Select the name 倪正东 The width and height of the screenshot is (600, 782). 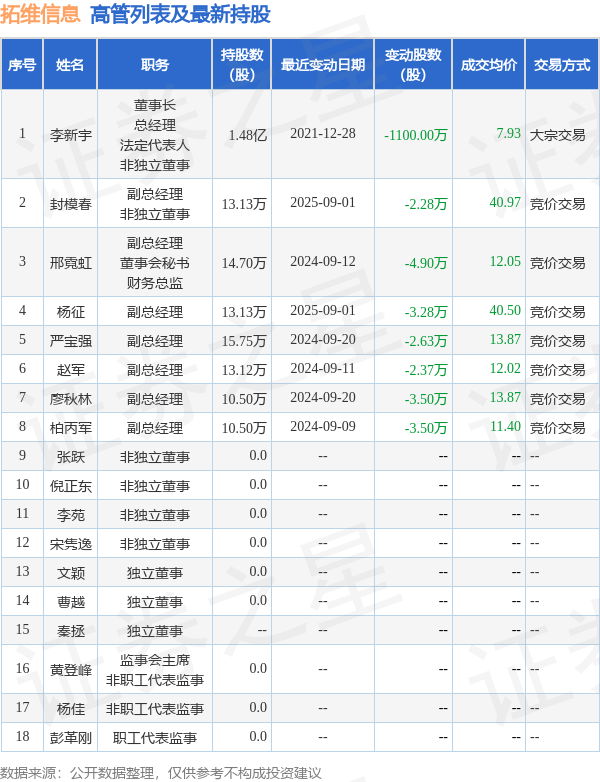(70, 485)
